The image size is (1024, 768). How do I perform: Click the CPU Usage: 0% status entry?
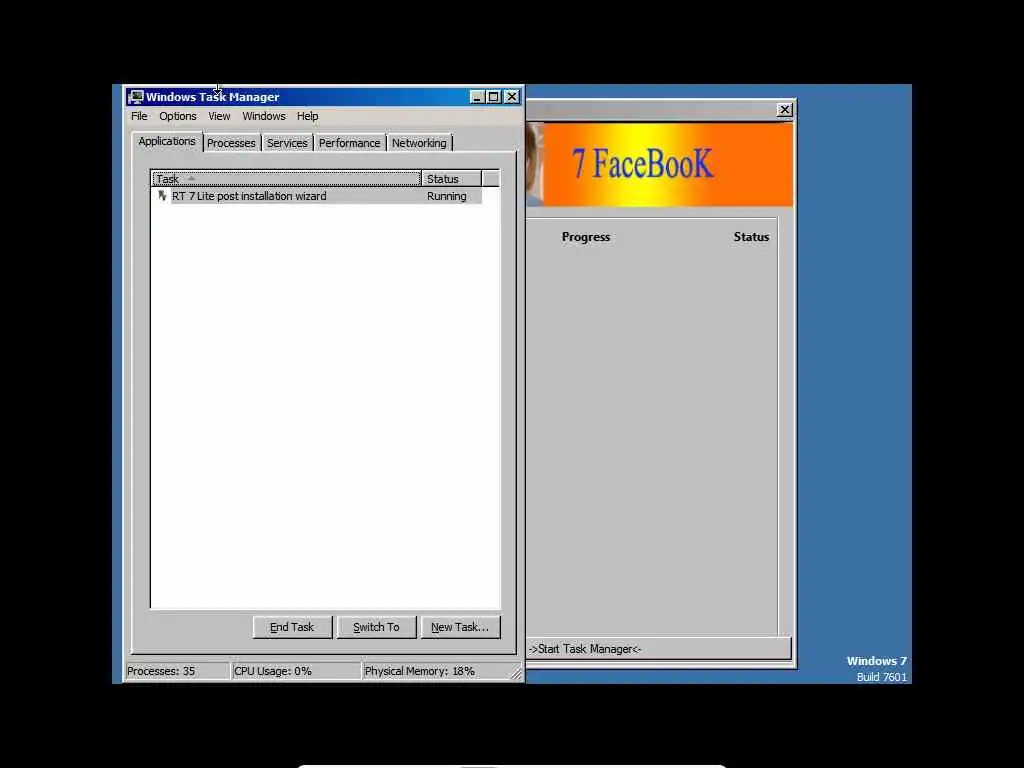[296, 671]
